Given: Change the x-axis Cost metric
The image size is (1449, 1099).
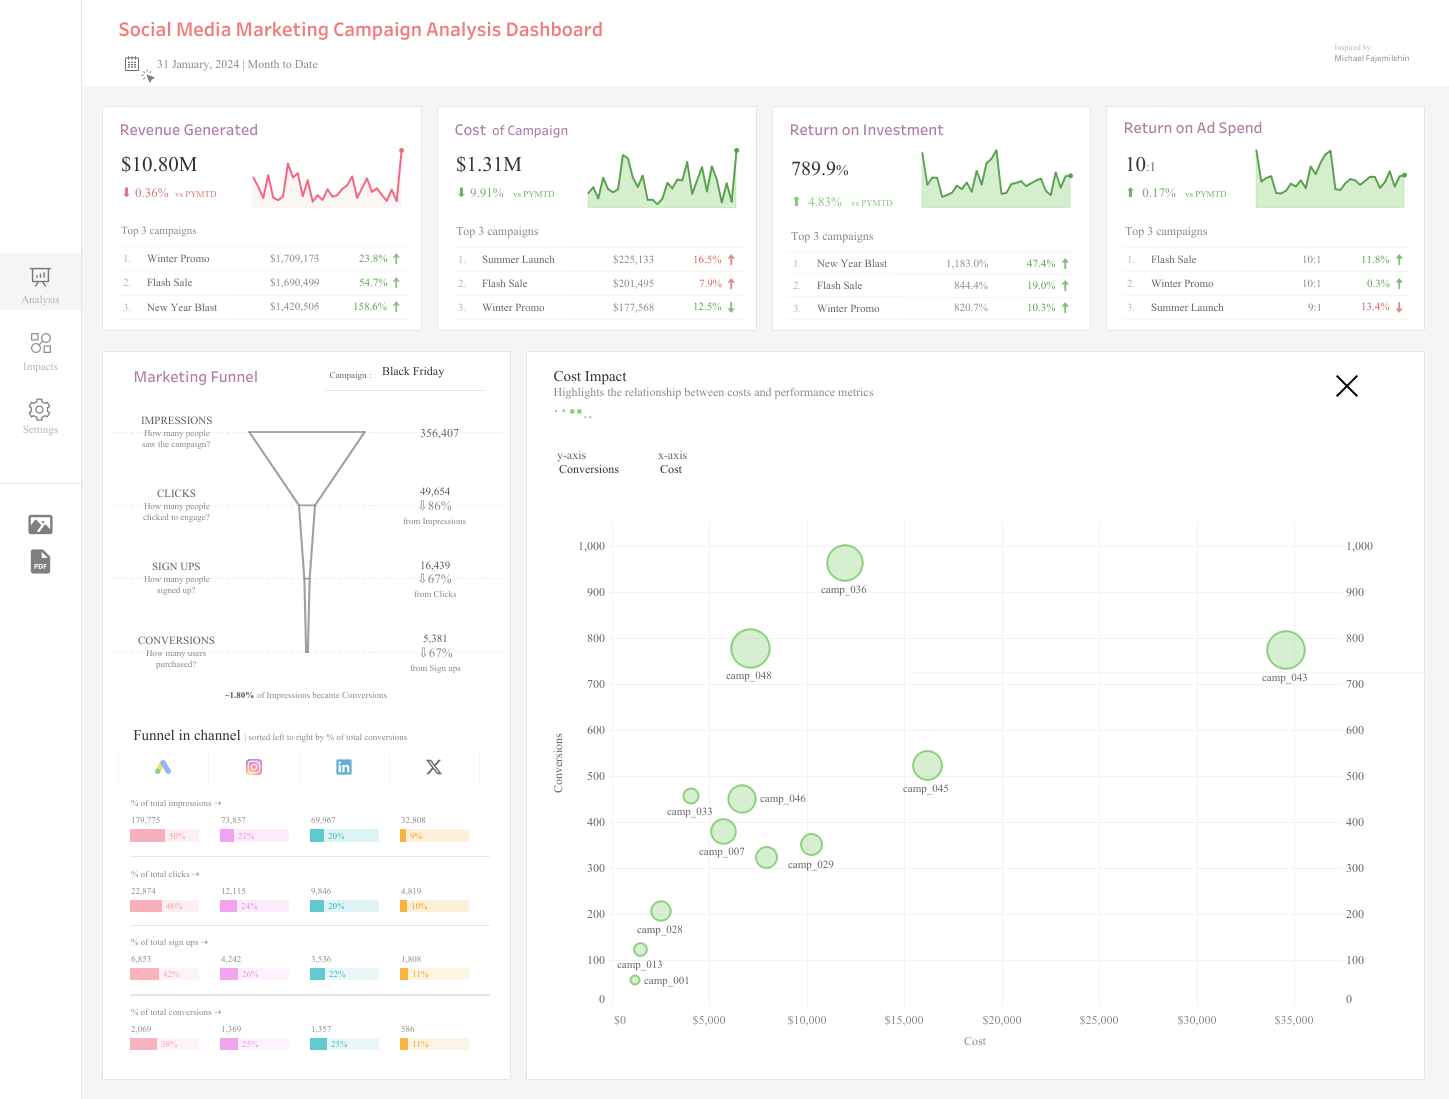Looking at the screenshot, I should tap(671, 469).
